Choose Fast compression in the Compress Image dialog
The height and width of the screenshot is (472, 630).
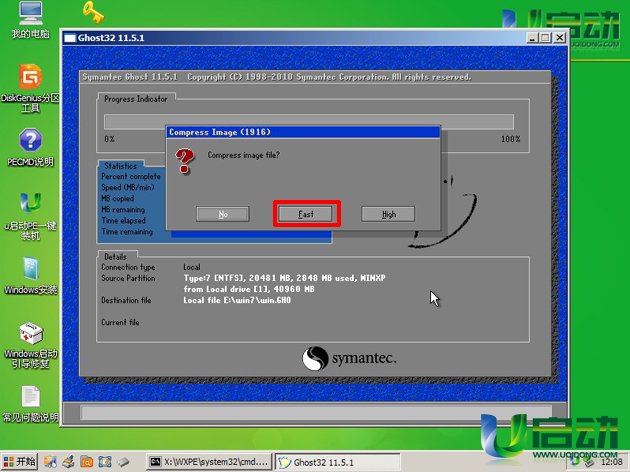(x=306, y=214)
